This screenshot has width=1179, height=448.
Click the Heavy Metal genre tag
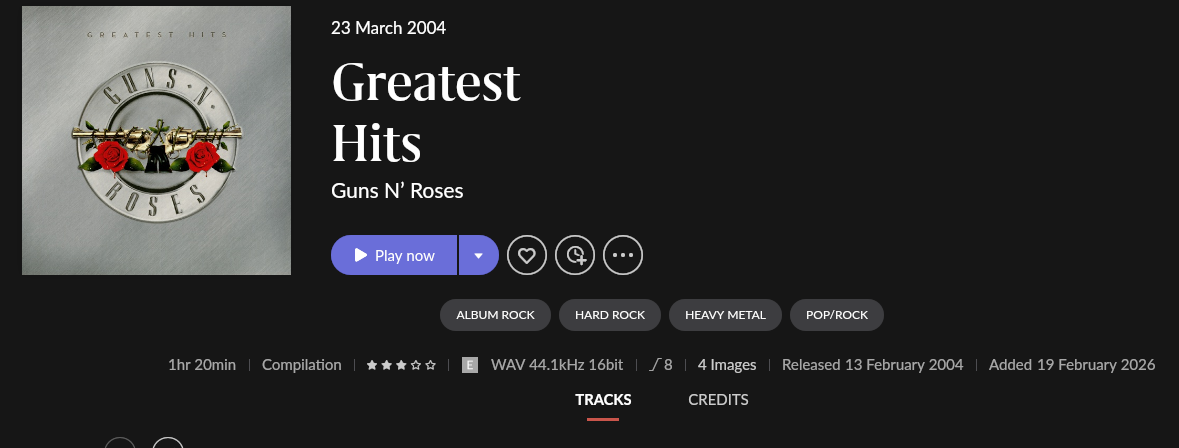pos(725,315)
